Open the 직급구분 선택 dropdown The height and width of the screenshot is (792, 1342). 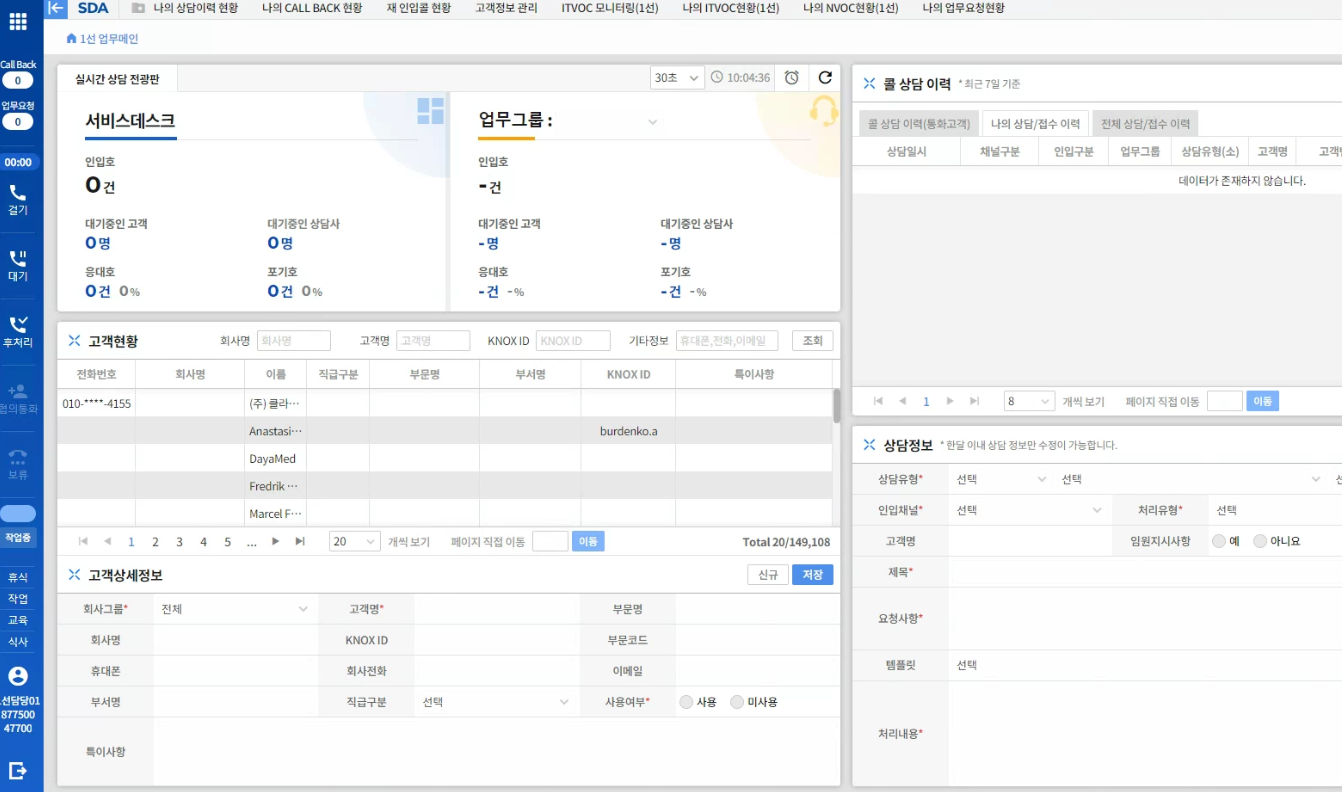click(496, 702)
